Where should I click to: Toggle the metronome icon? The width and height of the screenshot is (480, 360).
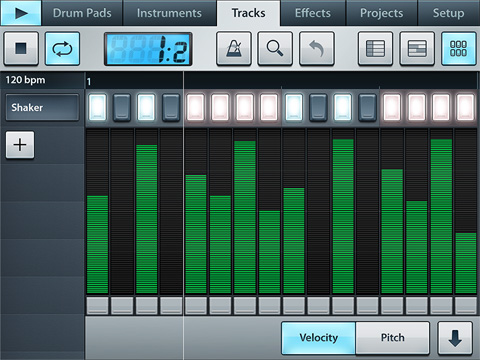point(234,49)
